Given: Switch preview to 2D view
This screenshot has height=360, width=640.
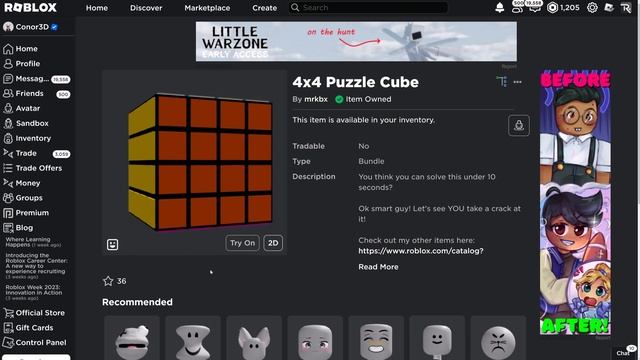Looking at the screenshot, I should (x=273, y=243).
